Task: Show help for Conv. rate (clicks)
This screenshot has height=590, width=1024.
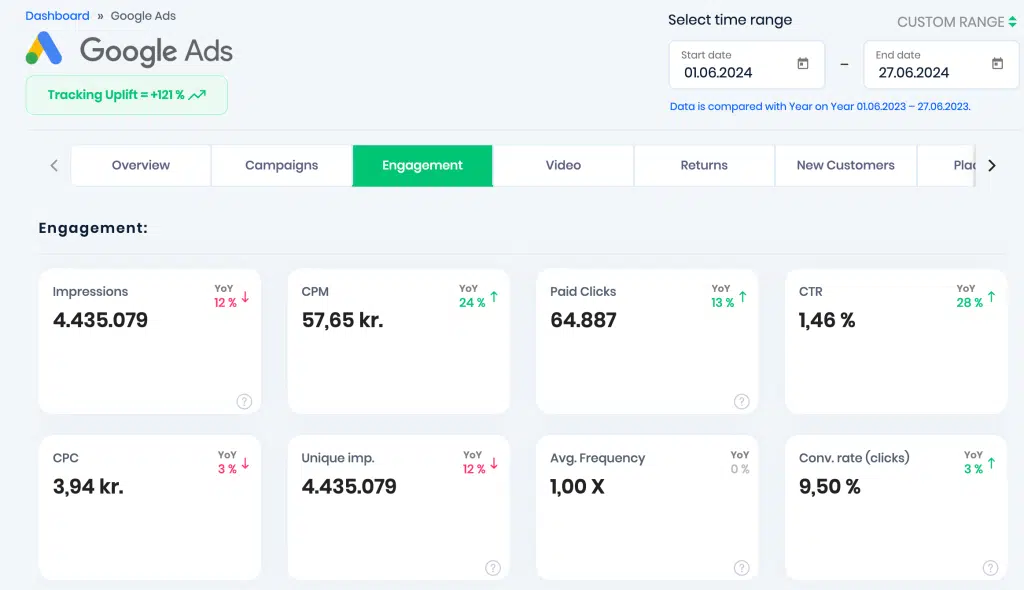Action: [x=990, y=568]
